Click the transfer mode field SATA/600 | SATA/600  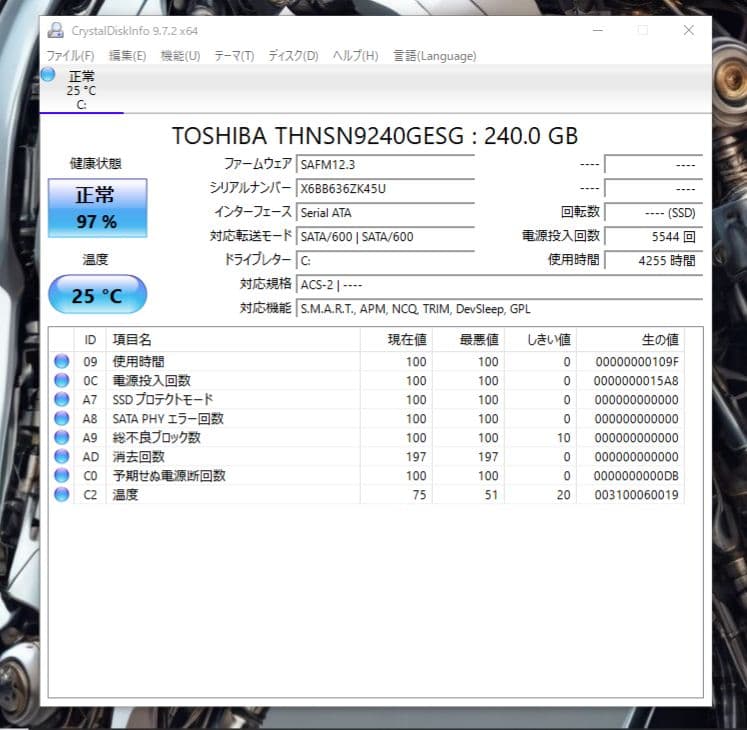[x=385, y=237]
